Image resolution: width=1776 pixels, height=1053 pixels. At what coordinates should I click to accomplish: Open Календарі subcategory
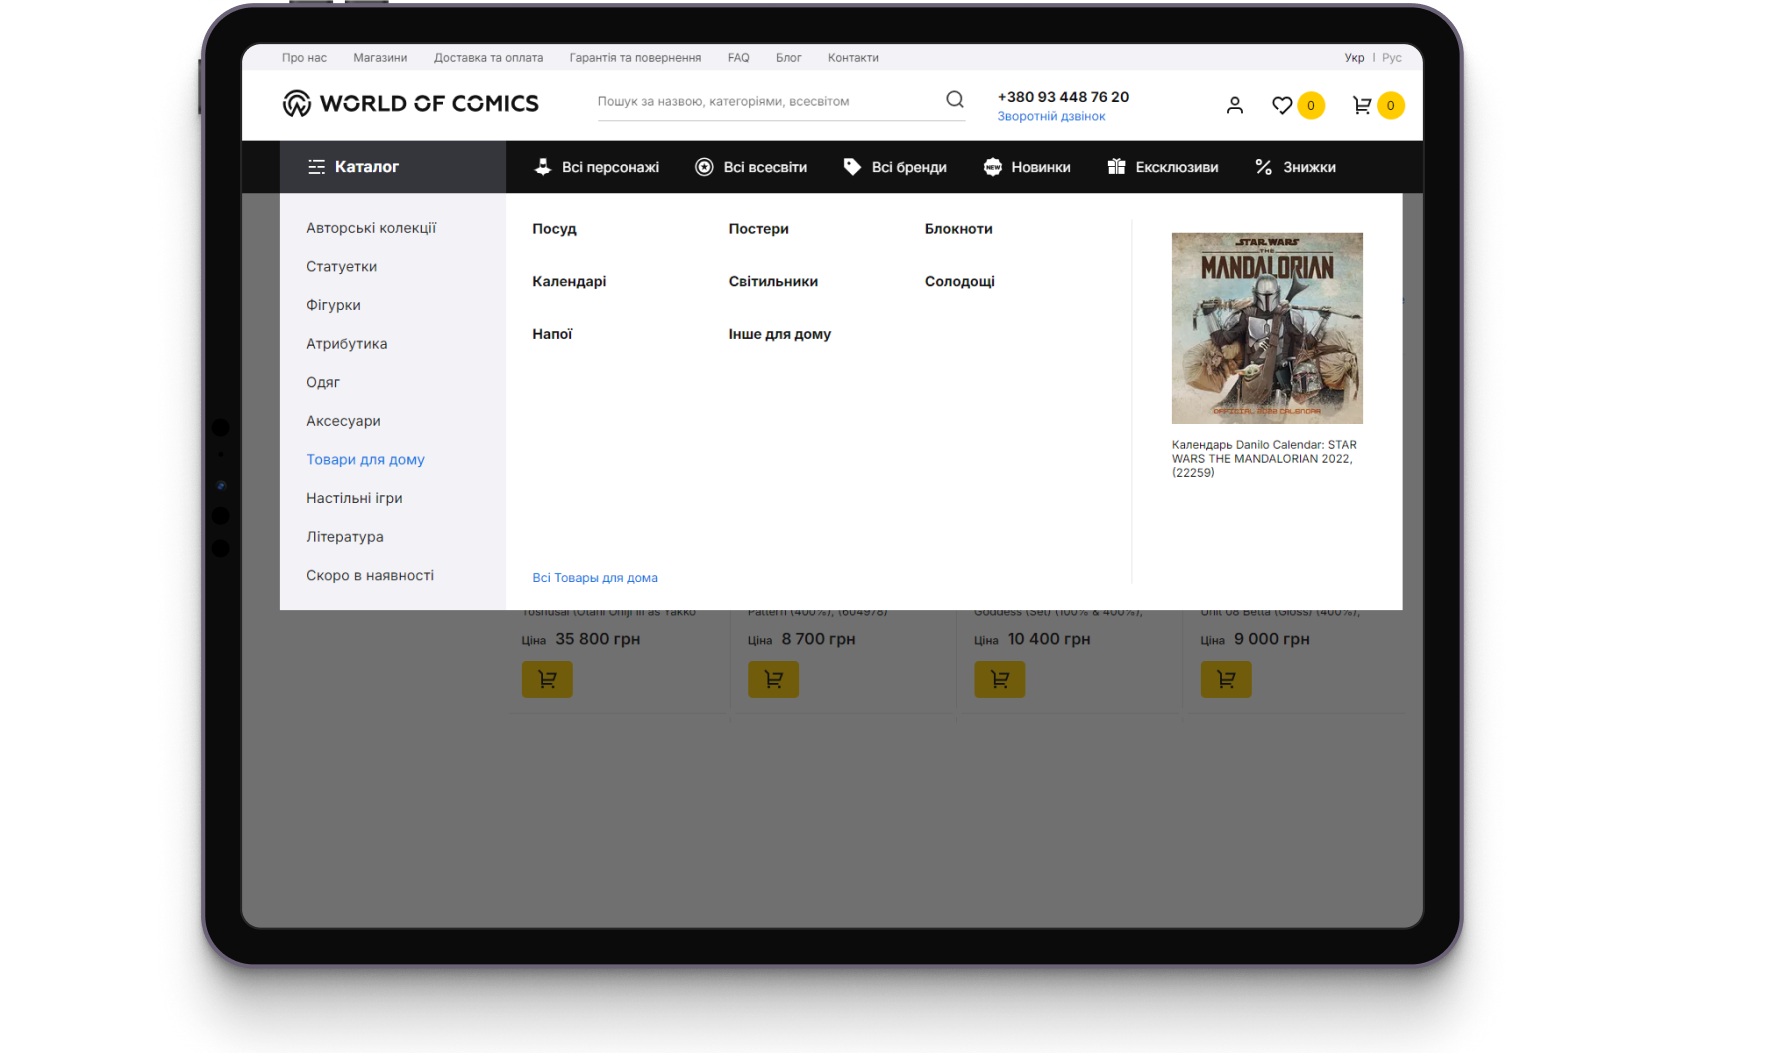(569, 282)
